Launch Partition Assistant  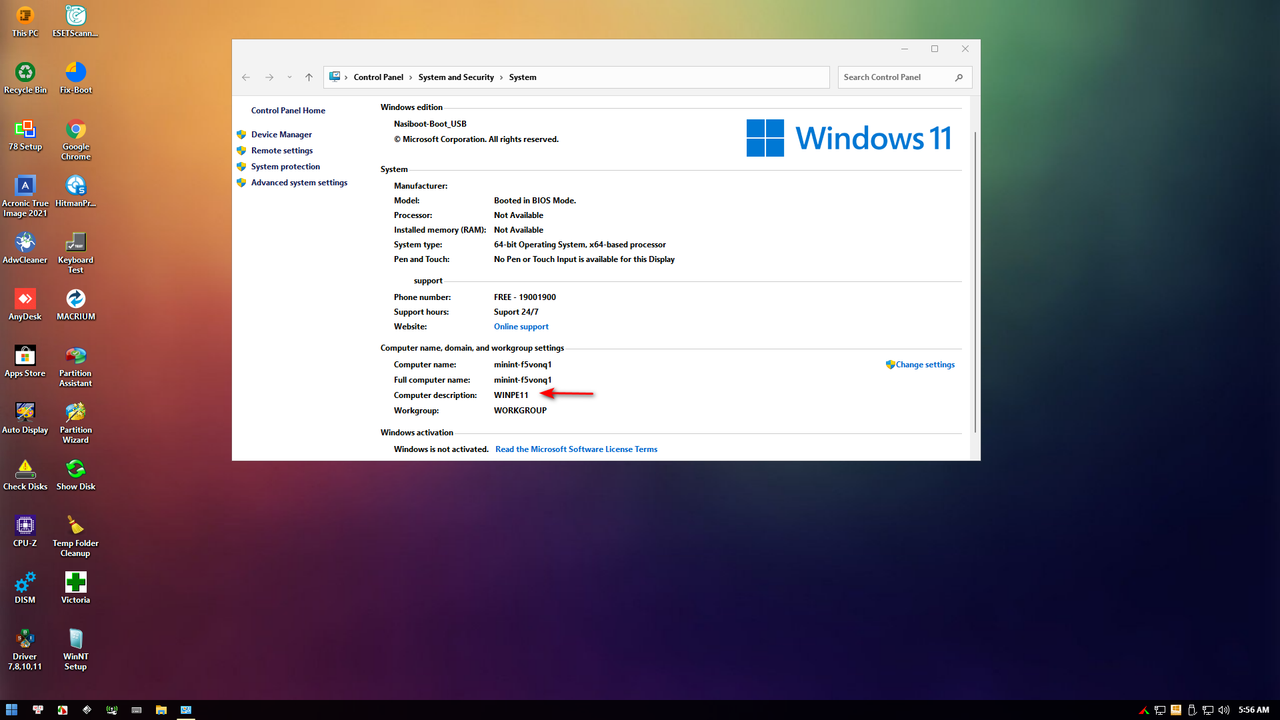(75, 367)
